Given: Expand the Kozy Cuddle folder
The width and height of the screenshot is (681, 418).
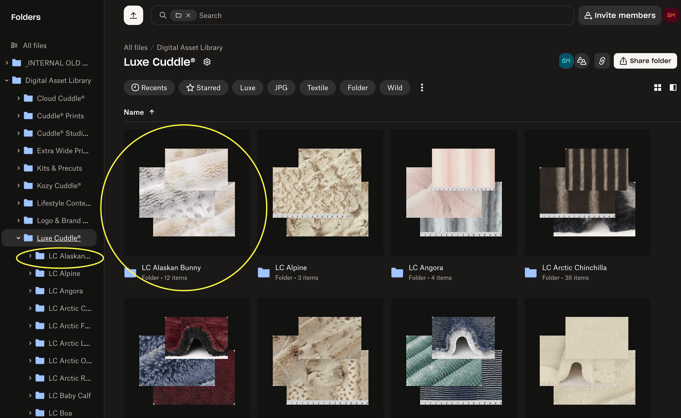Looking at the screenshot, I should (18, 186).
